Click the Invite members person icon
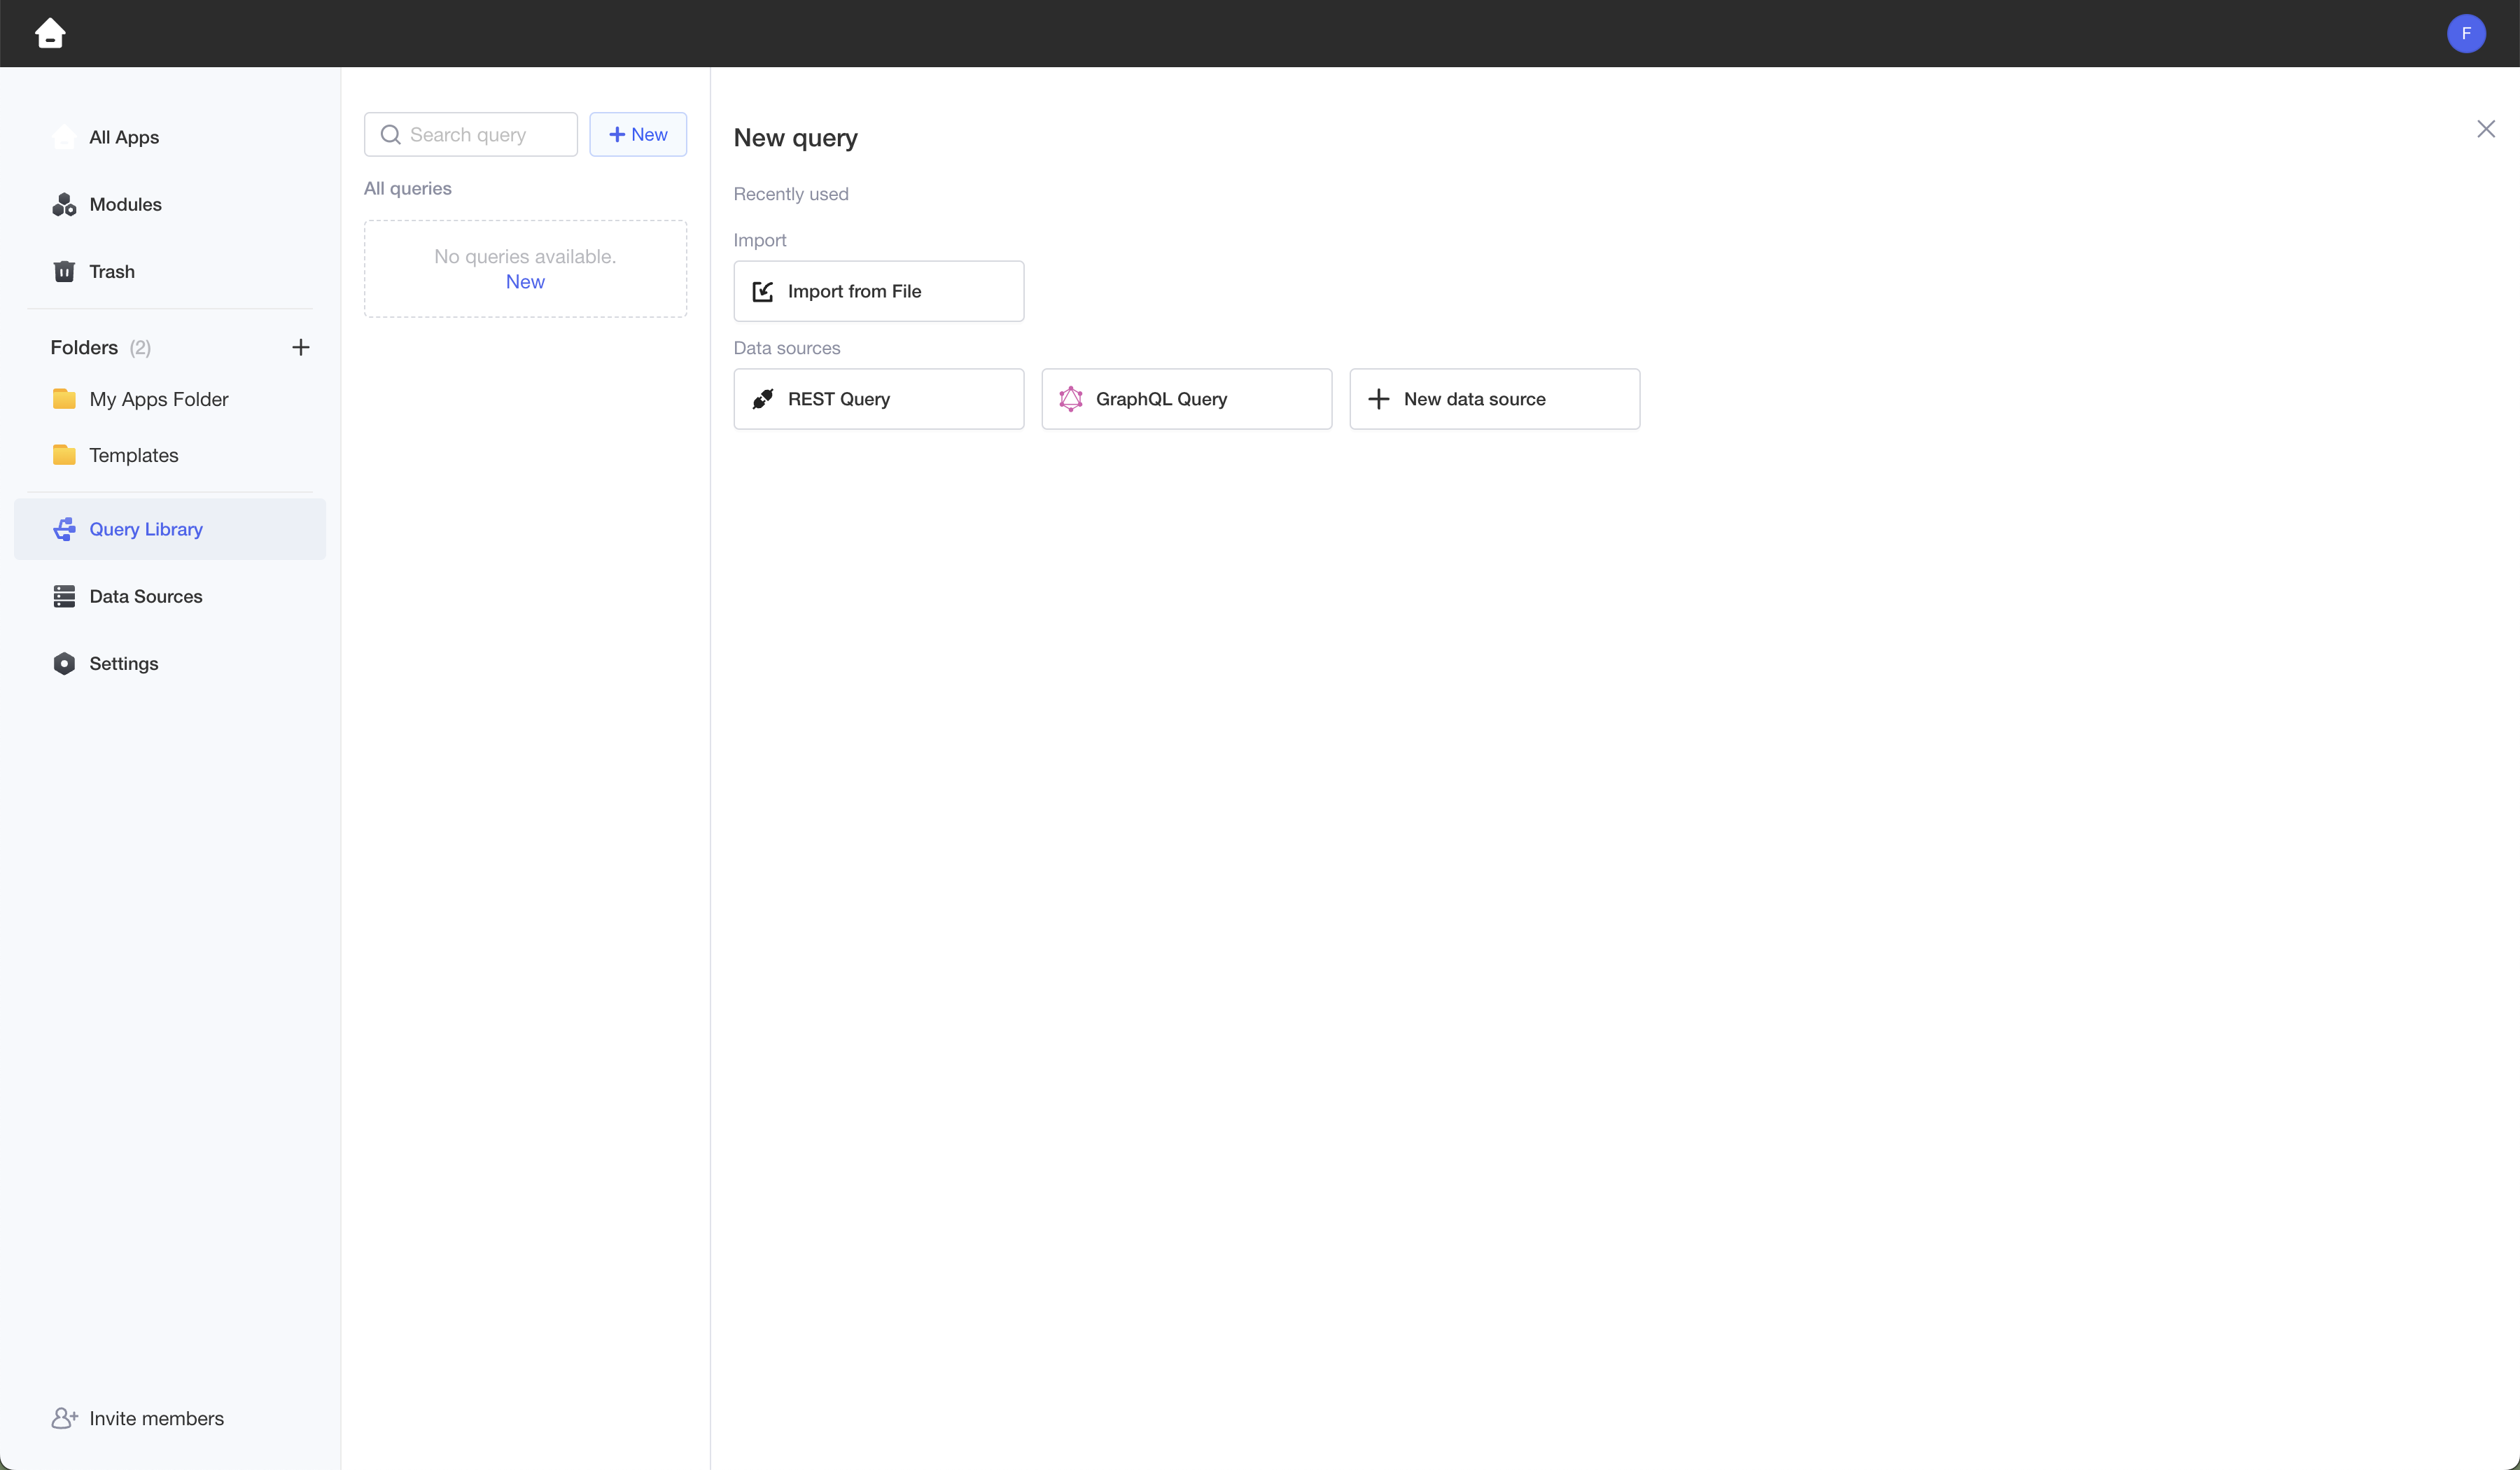This screenshot has height=1470, width=2520. point(64,1419)
